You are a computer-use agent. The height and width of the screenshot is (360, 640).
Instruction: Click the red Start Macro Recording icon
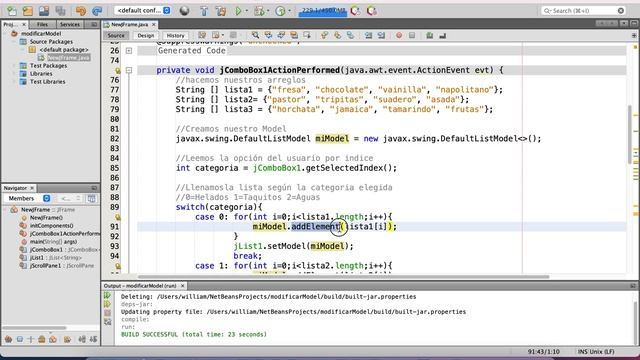[399, 36]
